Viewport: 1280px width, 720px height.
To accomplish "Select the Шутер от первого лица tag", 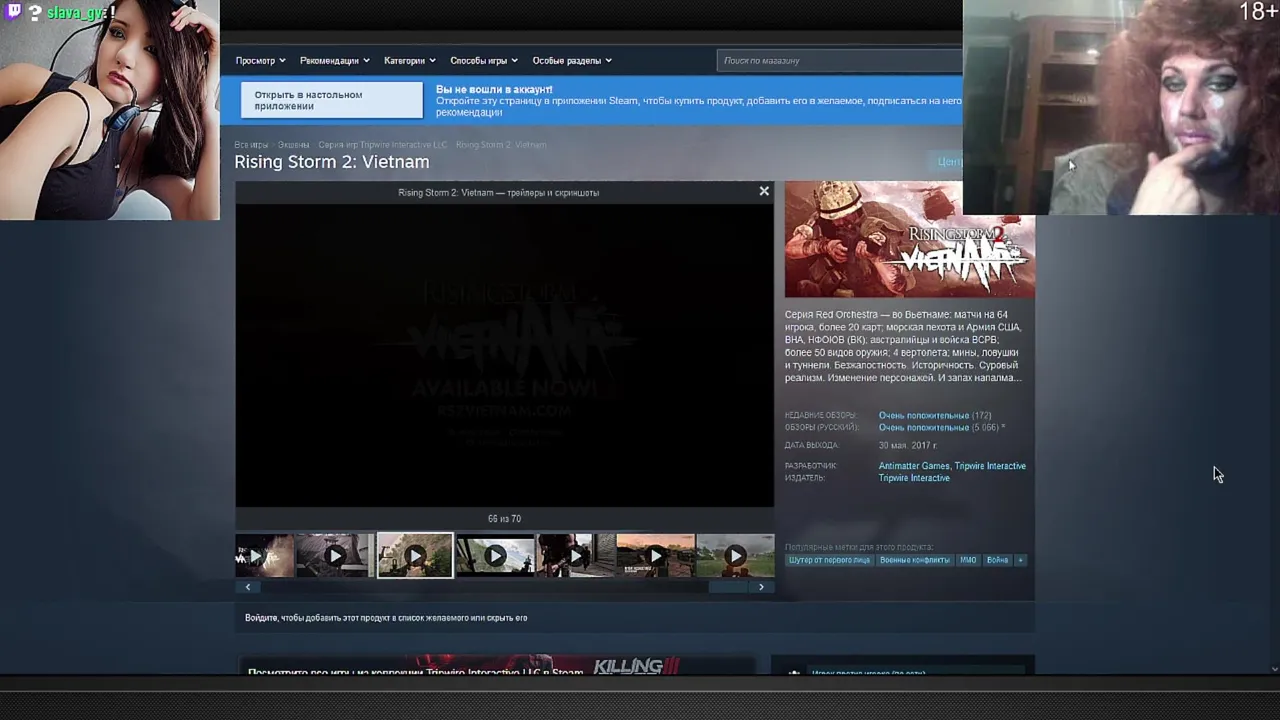I will [x=829, y=560].
